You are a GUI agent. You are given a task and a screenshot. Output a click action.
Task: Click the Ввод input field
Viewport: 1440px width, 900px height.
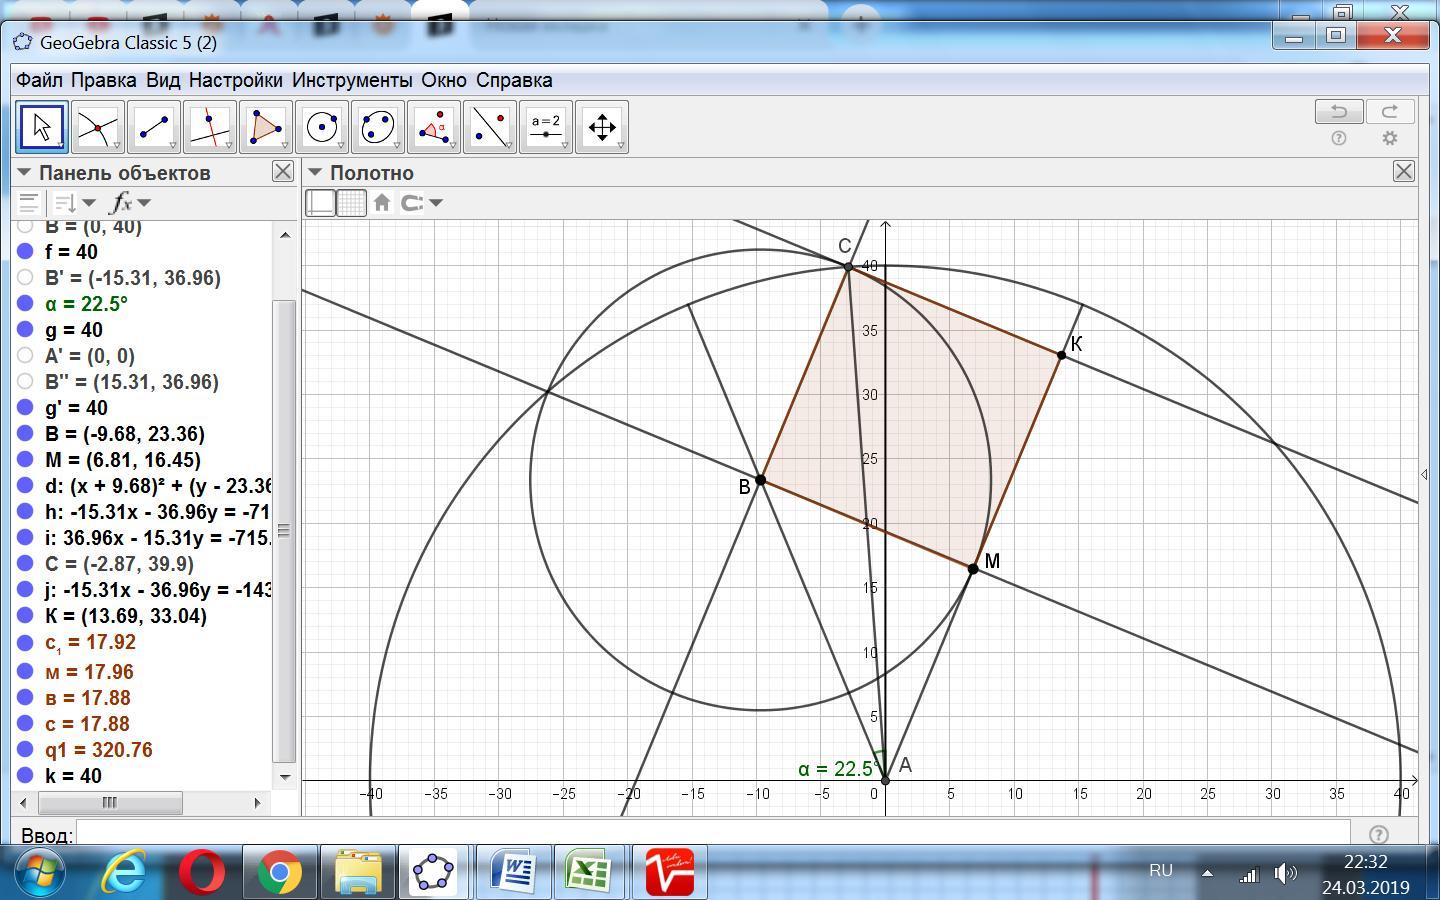pos(713,834)
